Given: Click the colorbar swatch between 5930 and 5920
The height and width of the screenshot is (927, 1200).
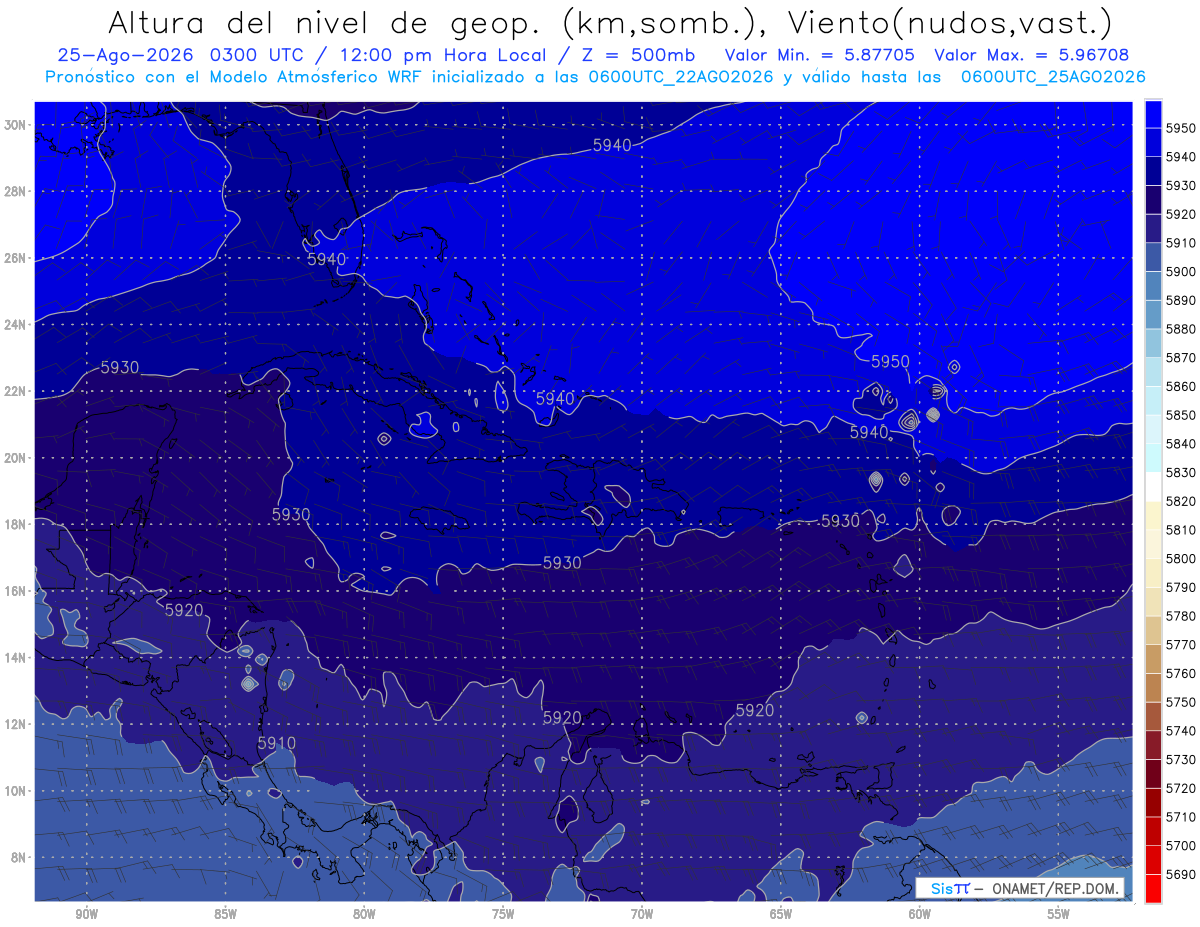Looking at the screenshot, I should click(1153, 200).
